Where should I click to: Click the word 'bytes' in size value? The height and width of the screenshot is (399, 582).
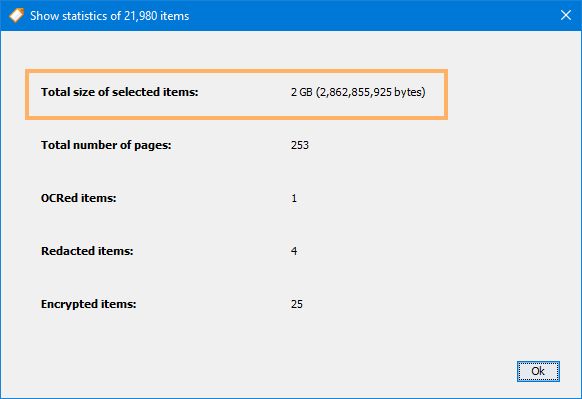click(408, 92)
